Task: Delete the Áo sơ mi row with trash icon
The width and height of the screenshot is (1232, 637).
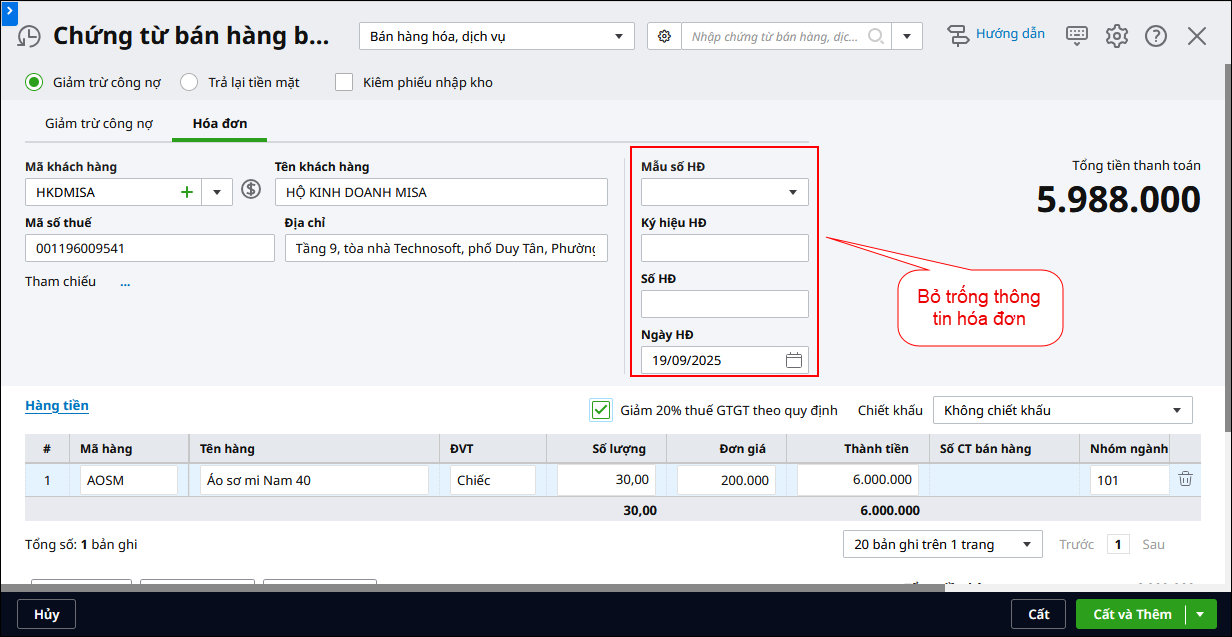Action: pyautogui.click(x=1185, y=479)
